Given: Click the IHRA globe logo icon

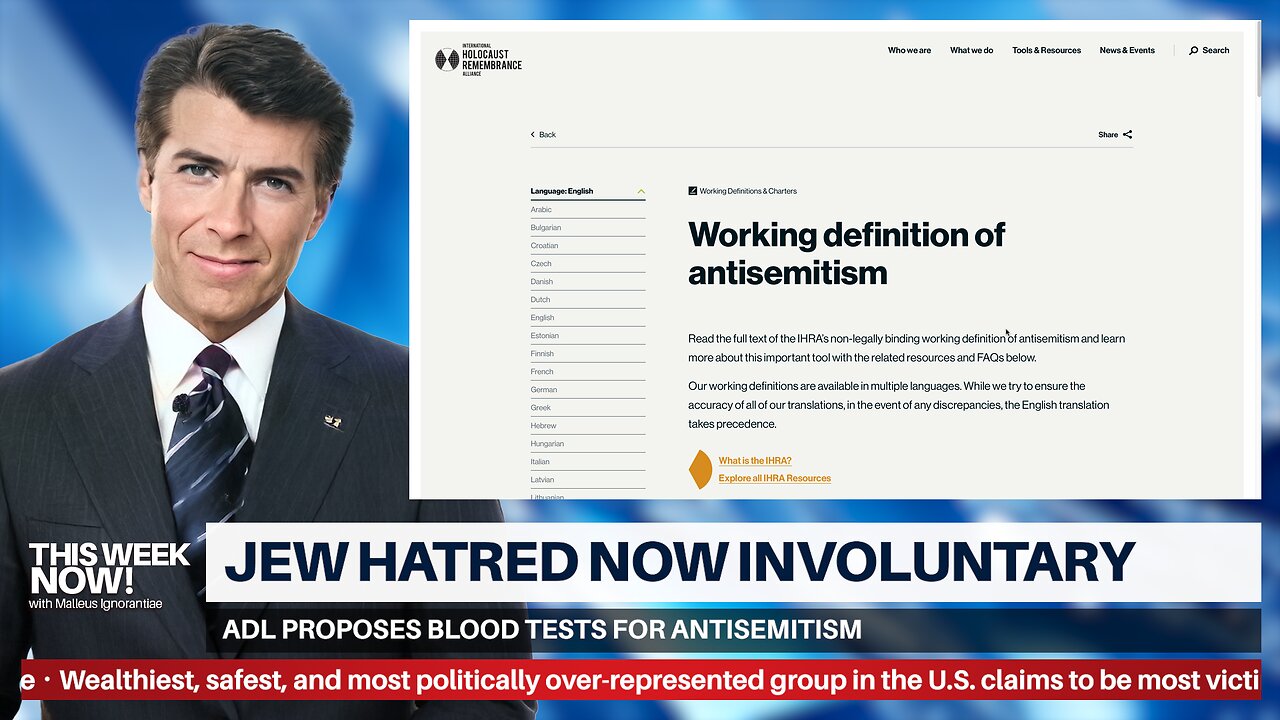Looking at the screenshot, I should pyautogui.click(x=447, y=60).
